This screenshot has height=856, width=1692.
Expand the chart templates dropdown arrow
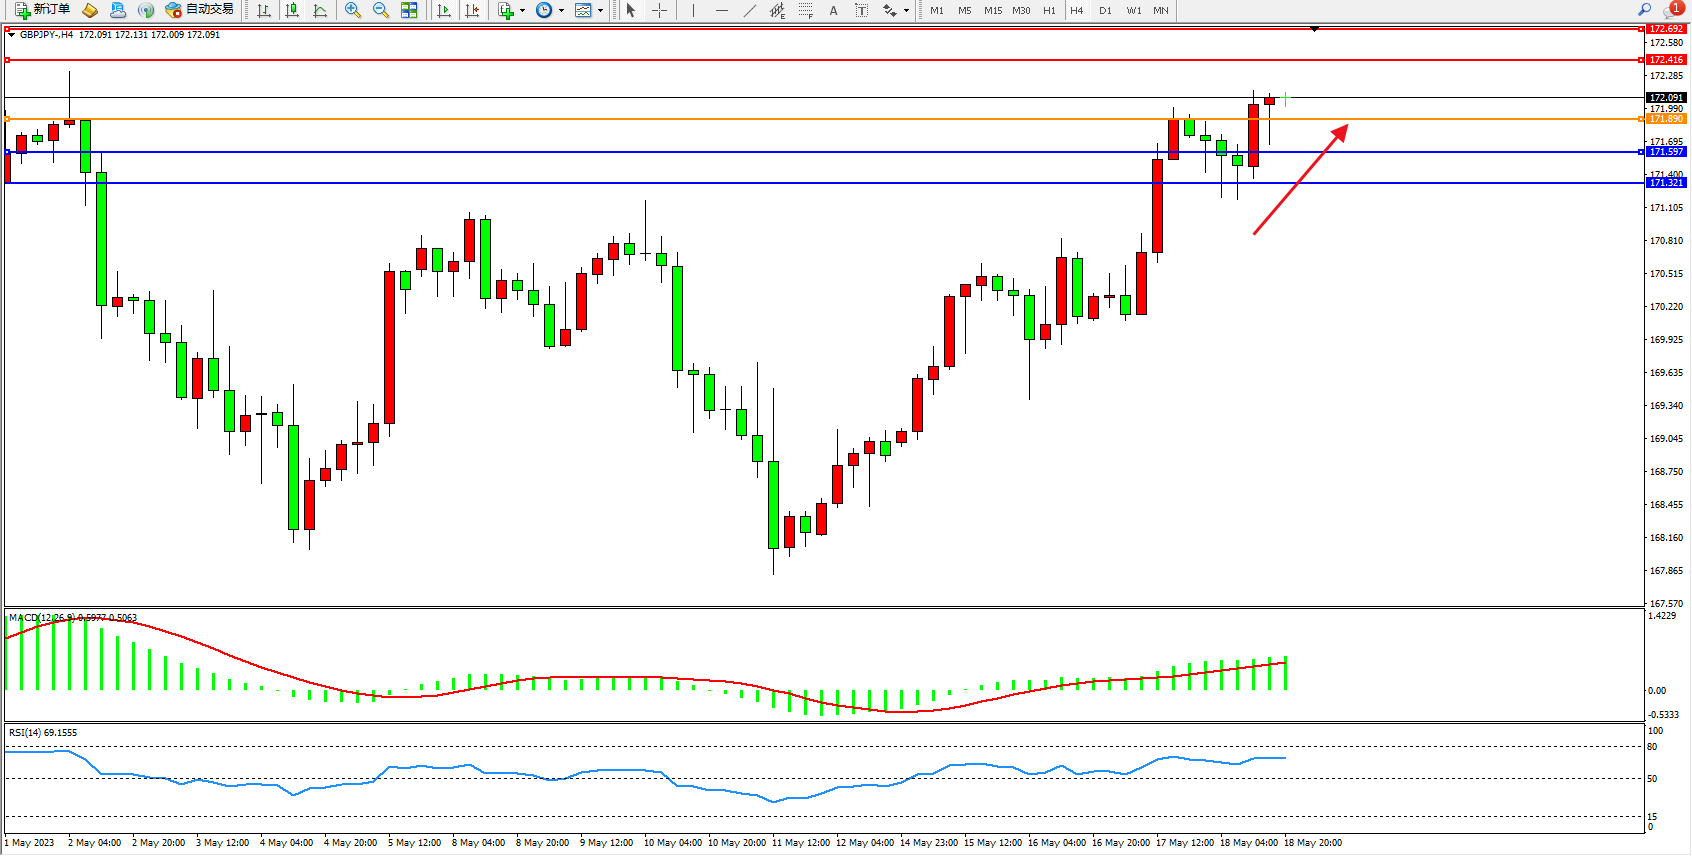point(600,11)
